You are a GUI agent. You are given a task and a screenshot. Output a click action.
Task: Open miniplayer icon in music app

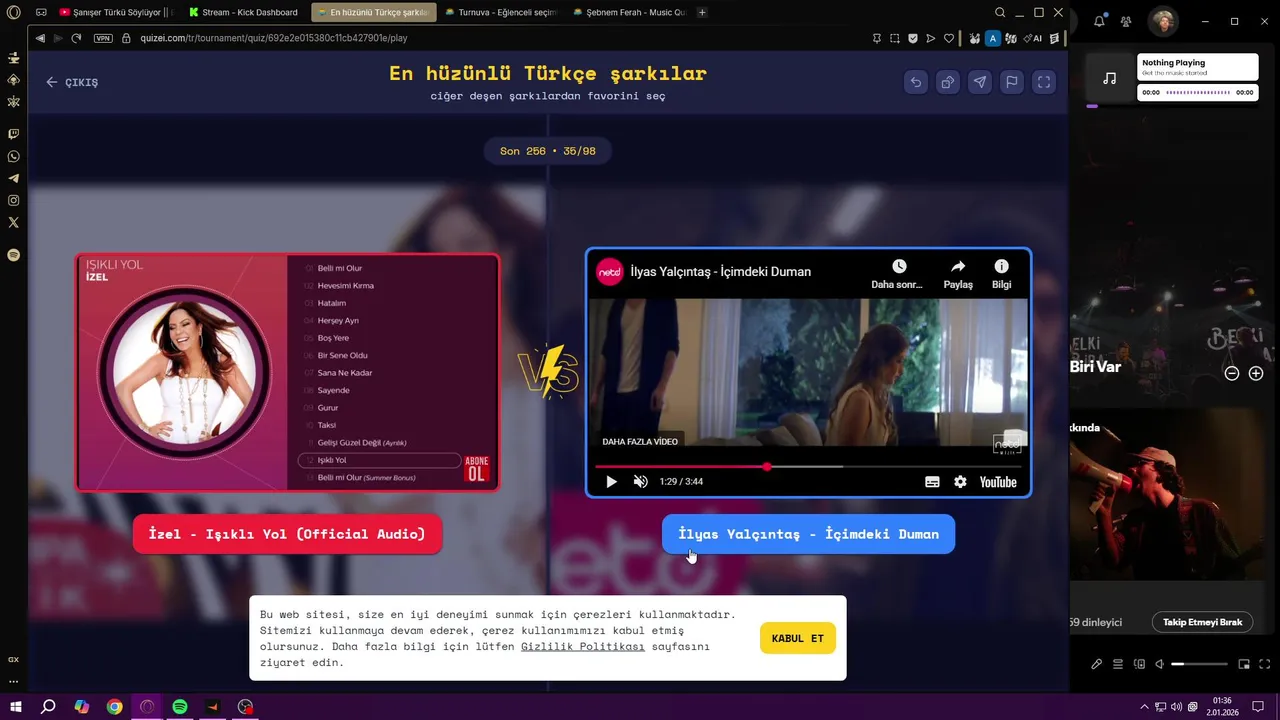1244,664
